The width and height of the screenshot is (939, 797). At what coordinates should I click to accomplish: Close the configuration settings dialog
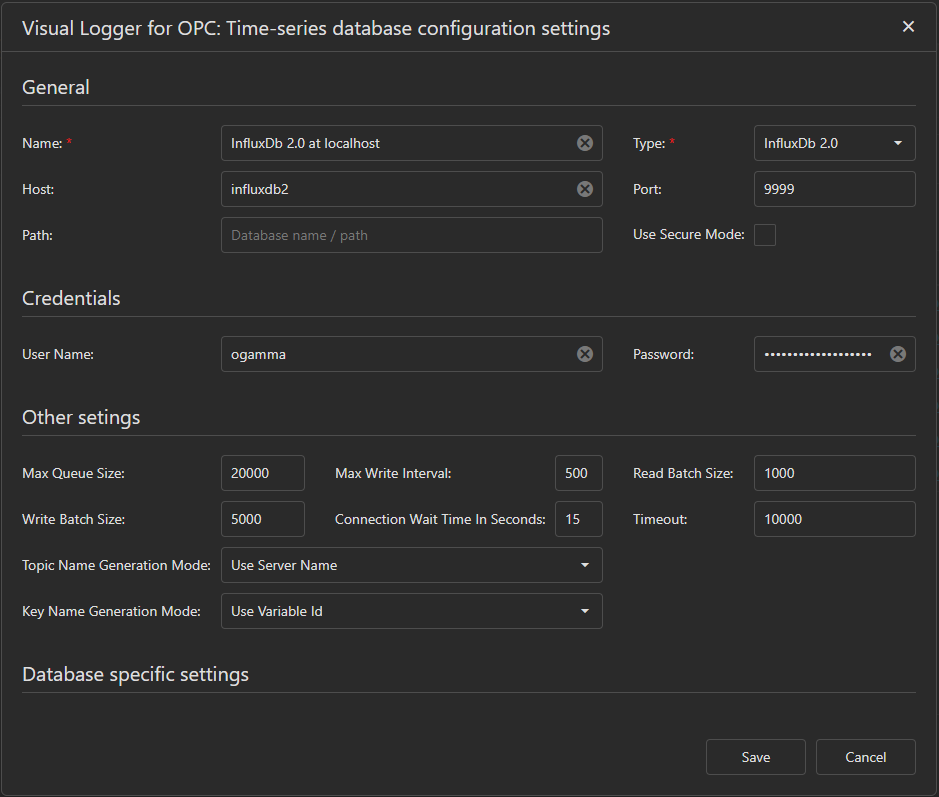click(908, 27)
